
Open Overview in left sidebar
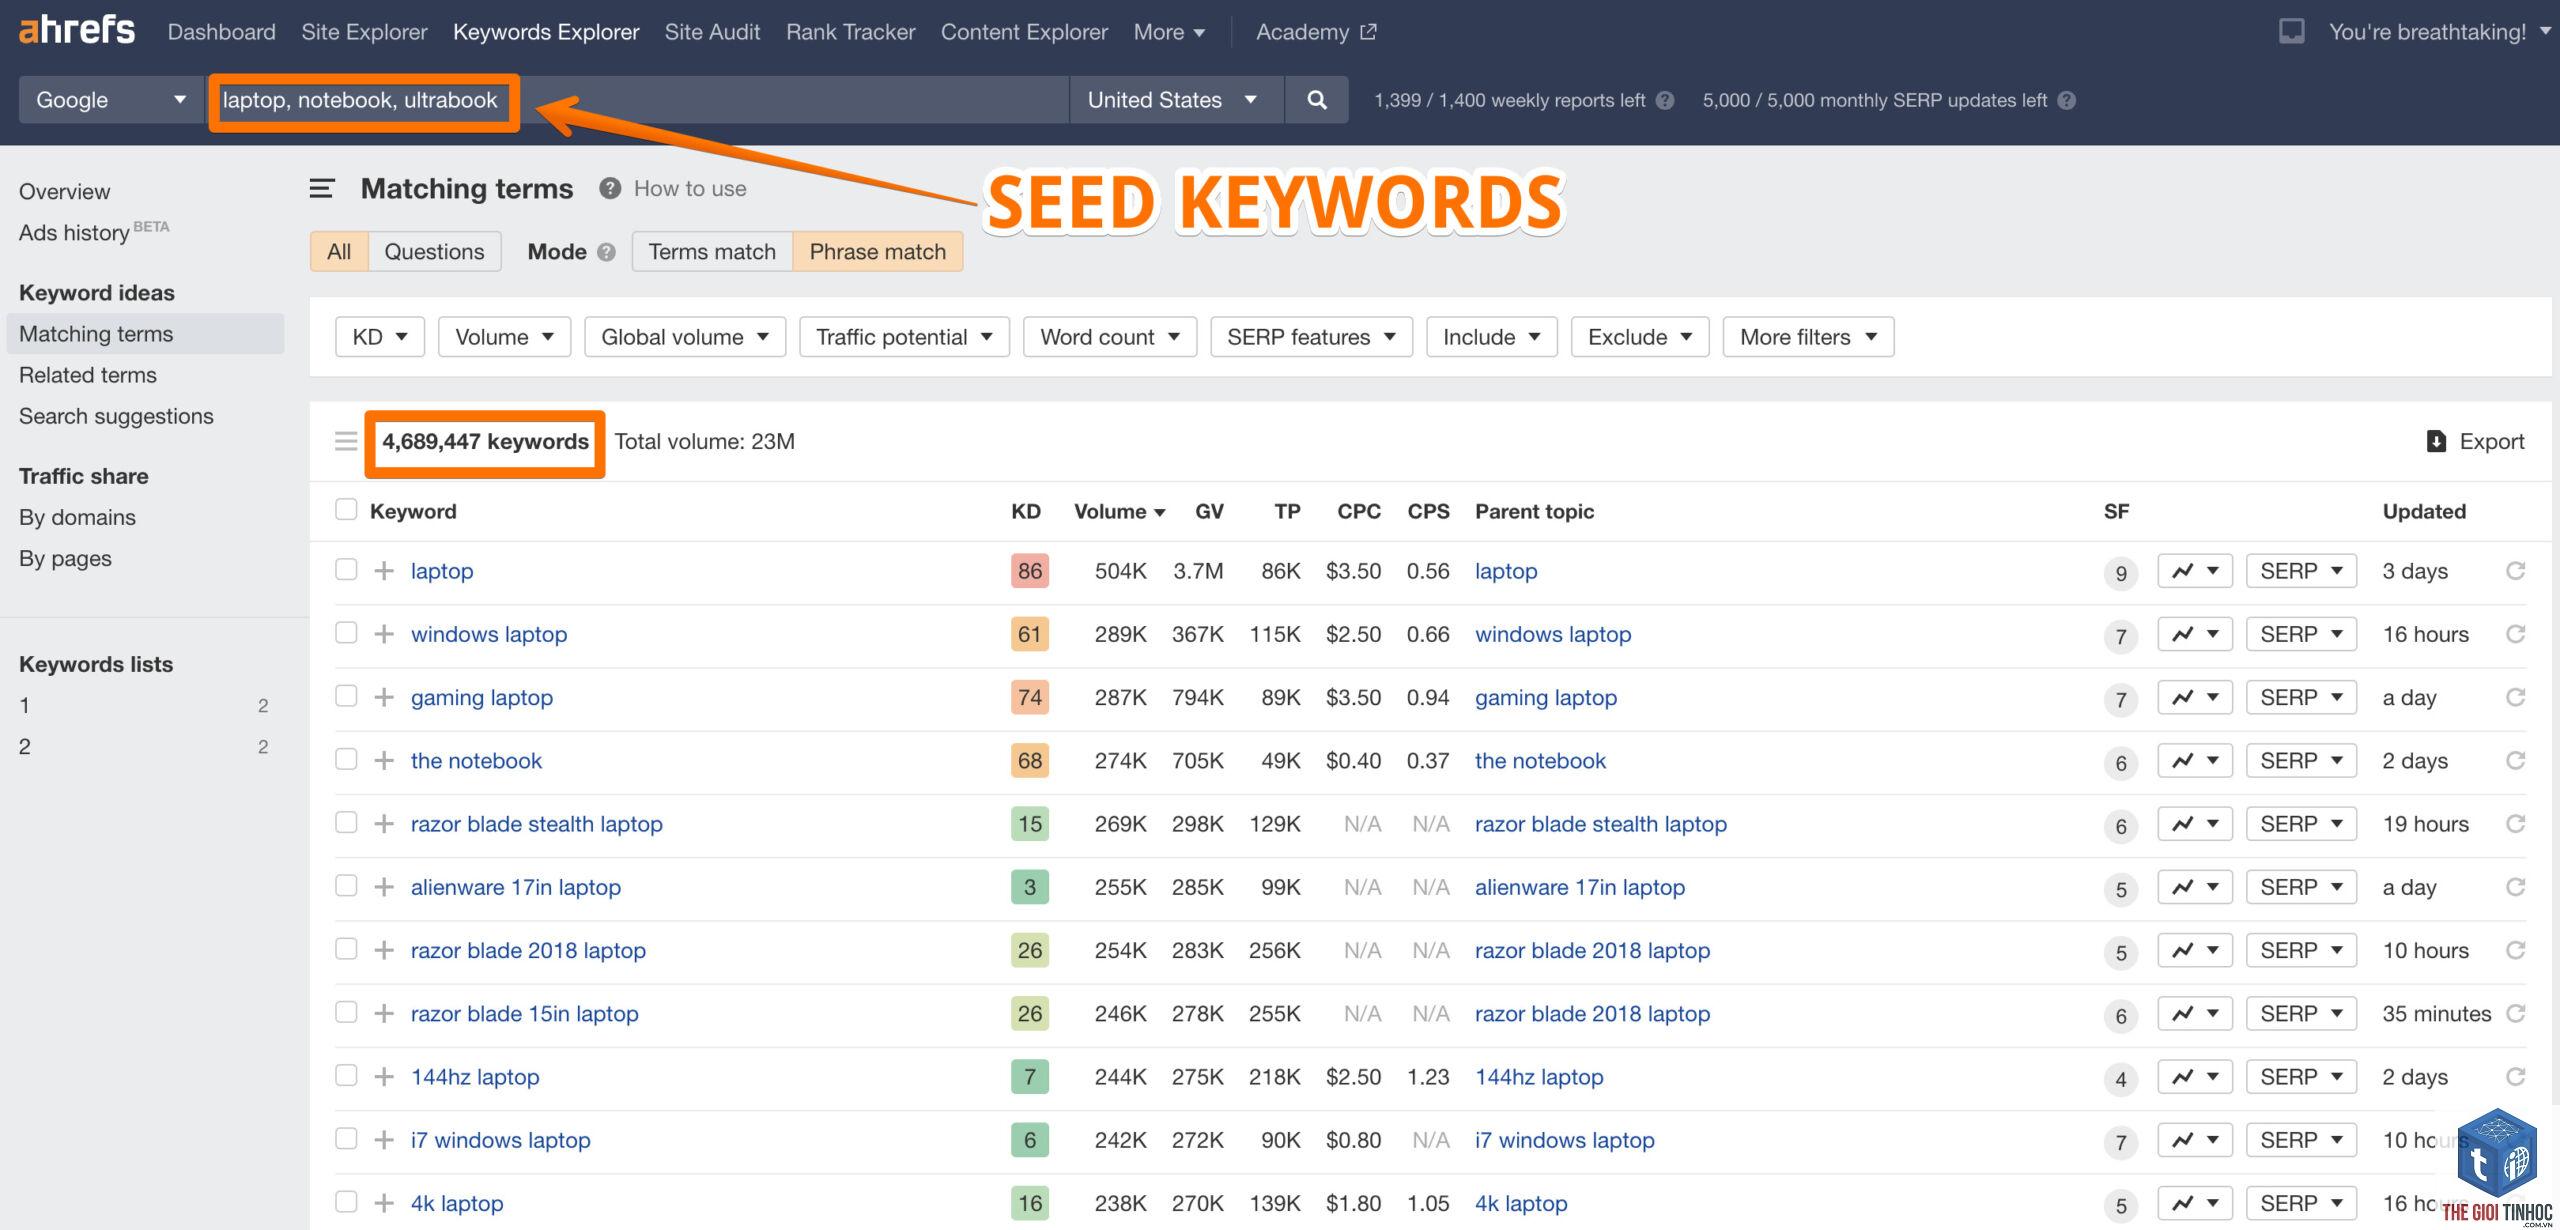point(64,191)
